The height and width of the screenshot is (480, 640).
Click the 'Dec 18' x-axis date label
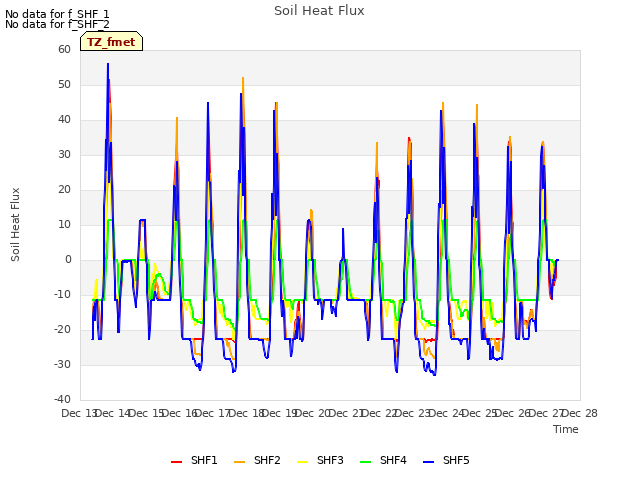(246, 413)
